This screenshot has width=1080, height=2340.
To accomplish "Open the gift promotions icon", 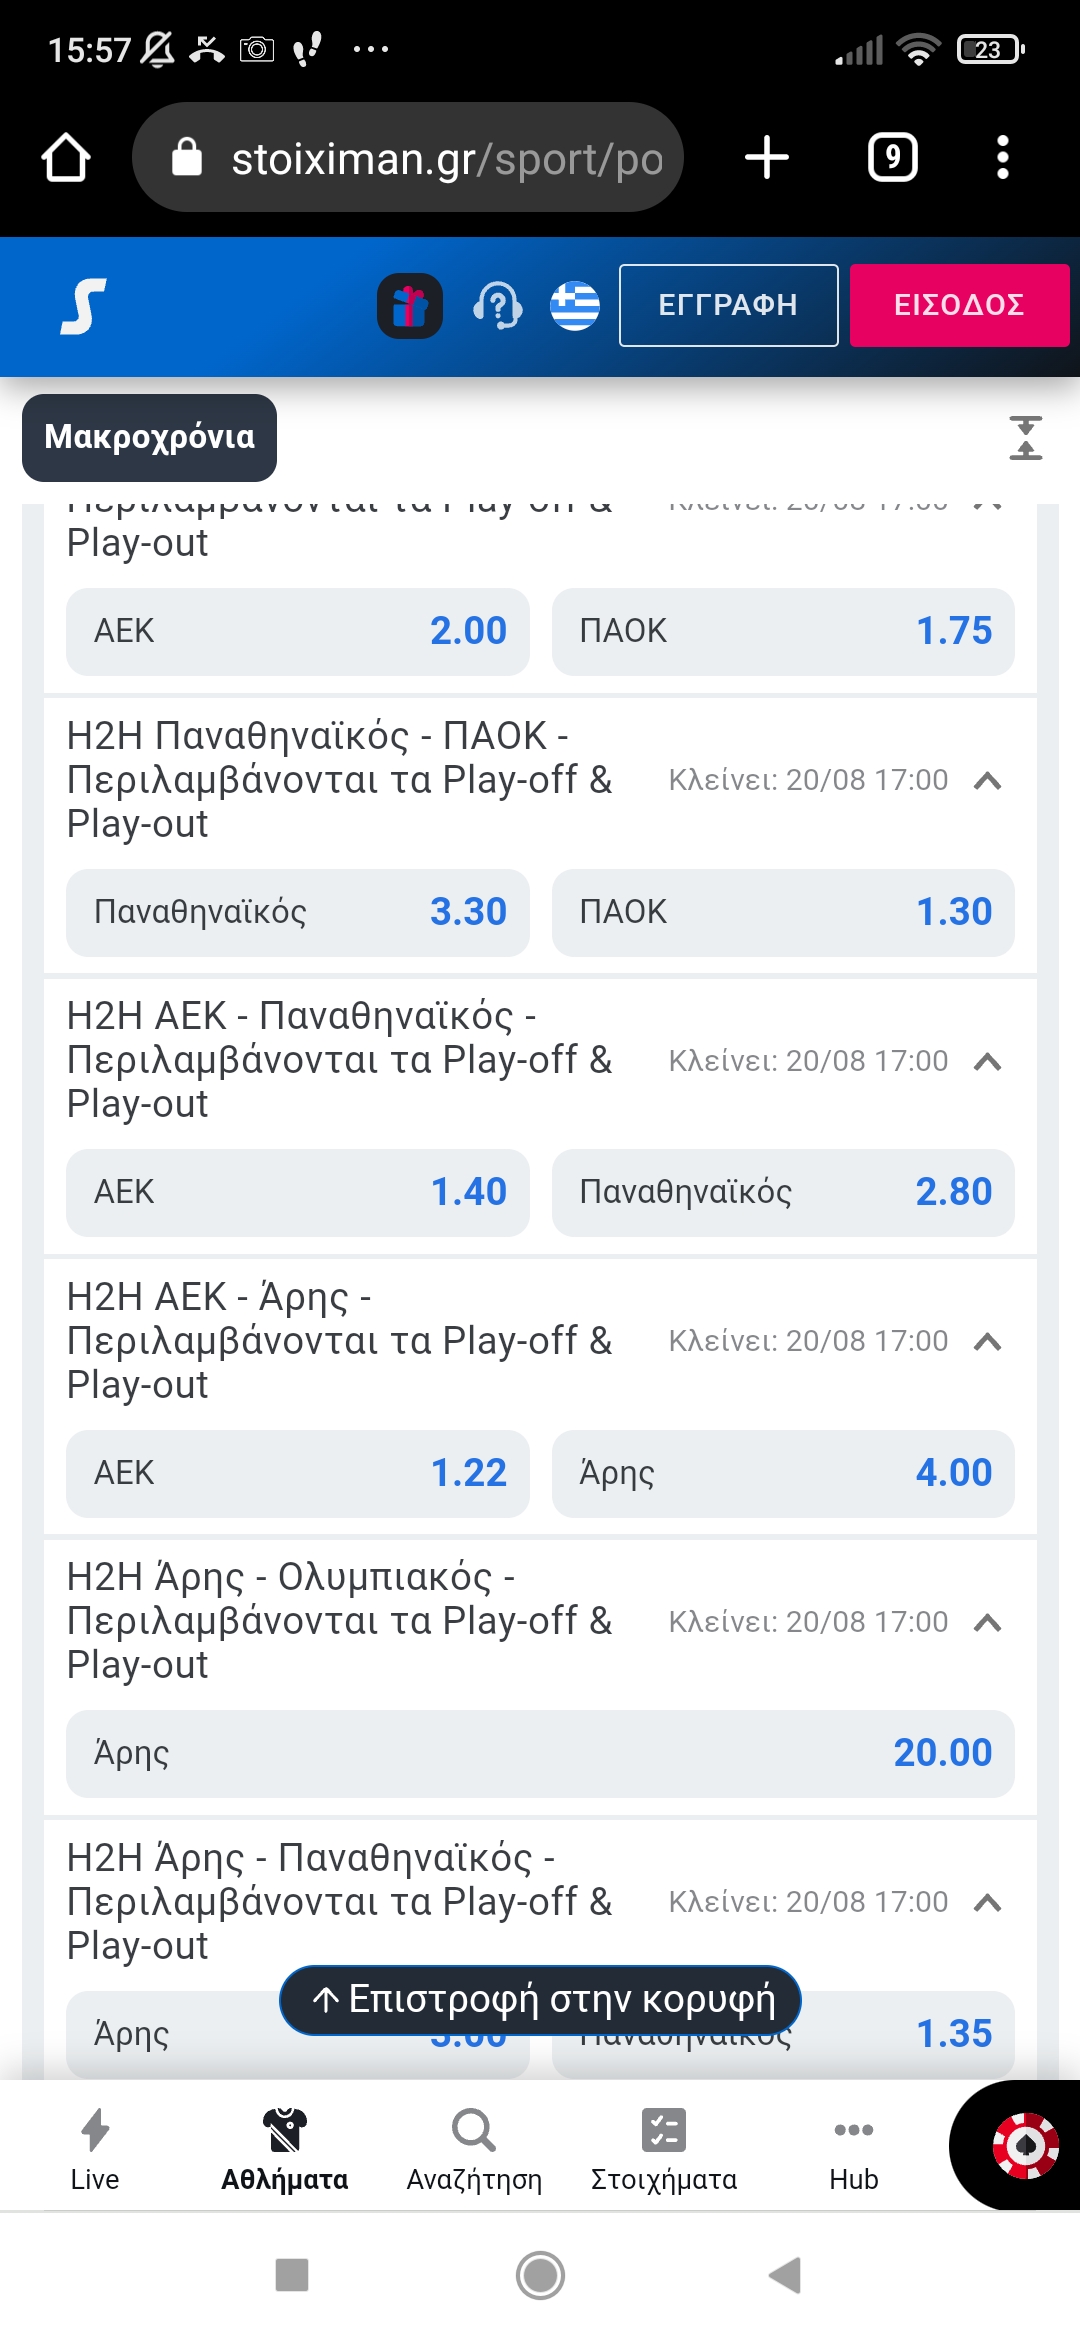I will pyautogui.click(x=410, y=306).
